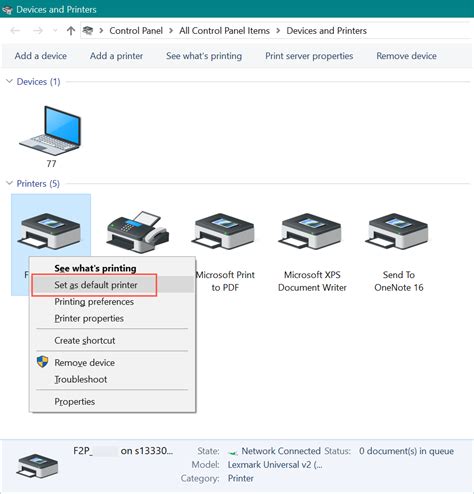Click Add a printer toolbar button
The height and width of the screenshot is (494, 474).
116,56
